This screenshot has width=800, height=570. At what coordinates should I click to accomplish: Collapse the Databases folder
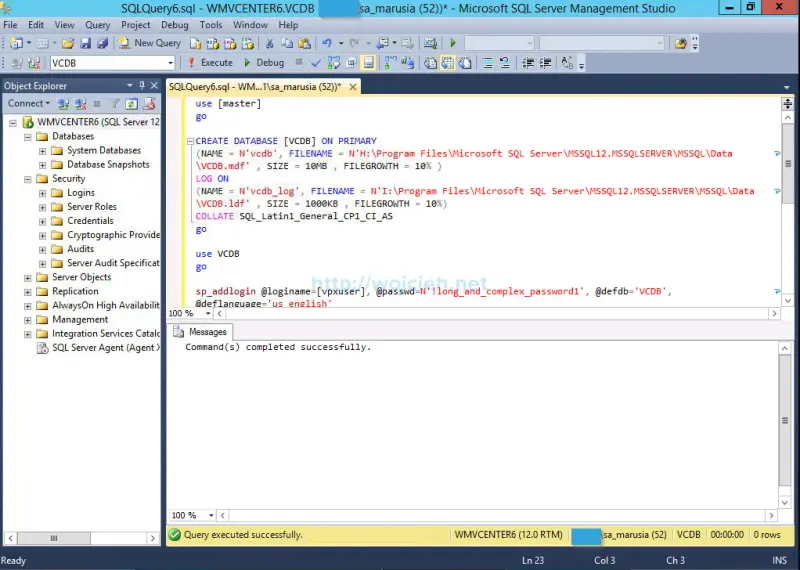[x=28, y=137]
